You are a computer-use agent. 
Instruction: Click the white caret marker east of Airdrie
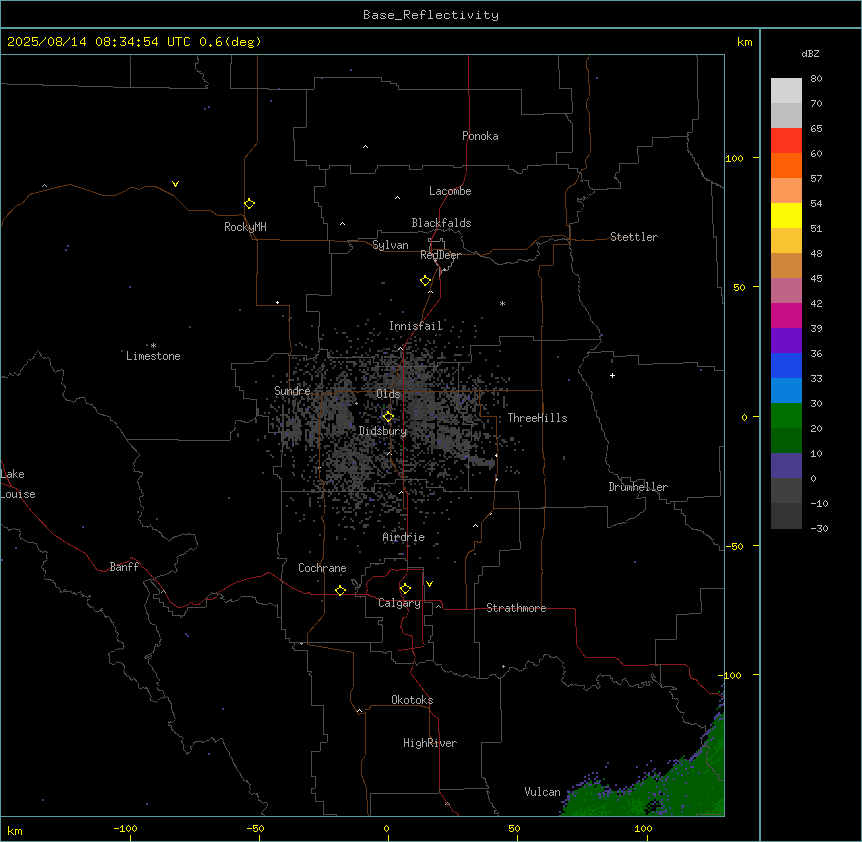click(476, 525)
